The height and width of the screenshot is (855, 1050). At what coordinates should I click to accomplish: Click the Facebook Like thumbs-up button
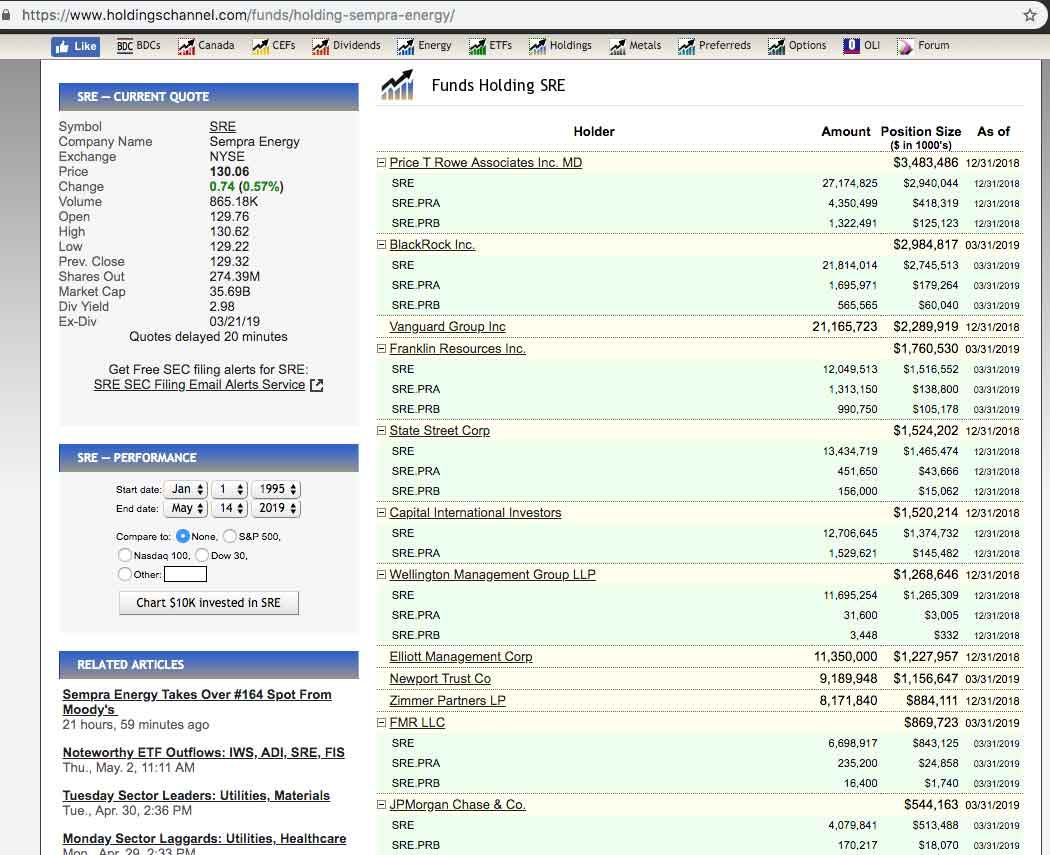click(76, 46)
